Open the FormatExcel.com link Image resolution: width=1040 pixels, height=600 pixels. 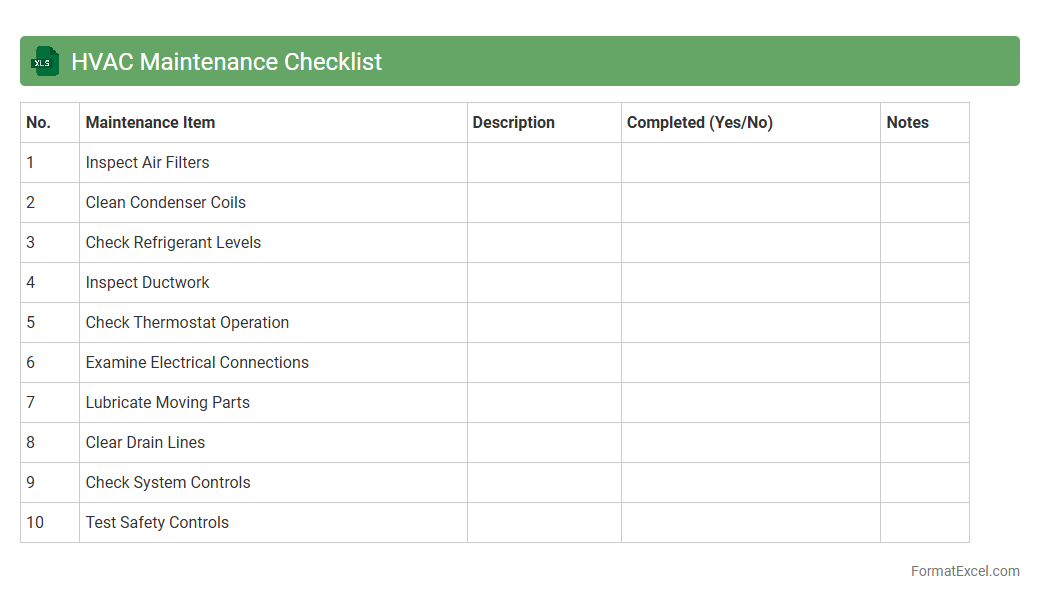[x=964, y=571]
